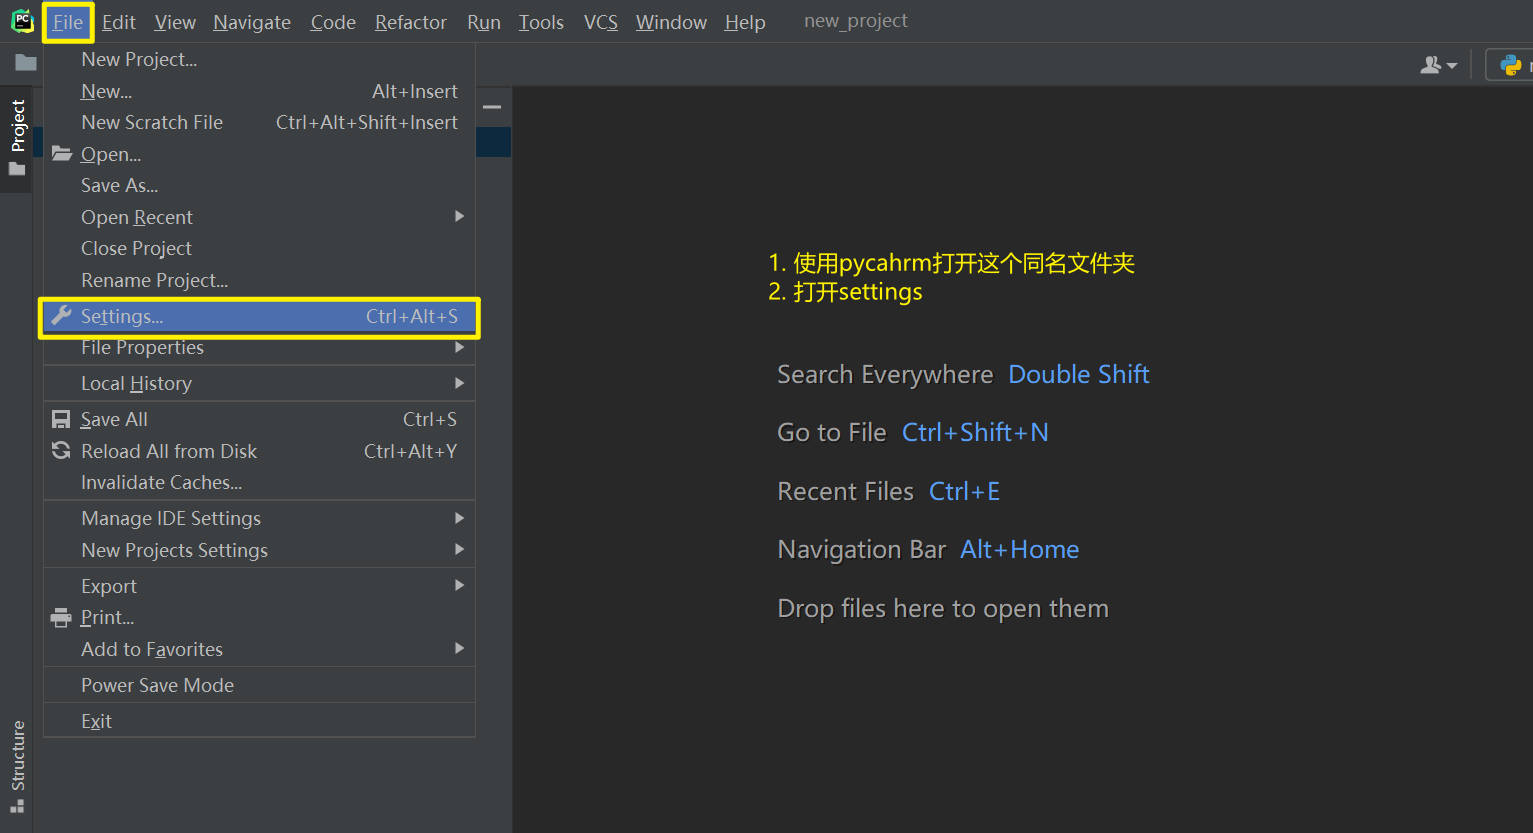This screenshot has width=1533, height=833.
Task: Click the Python interpreter icon in toolbar
Action: 1510,66
